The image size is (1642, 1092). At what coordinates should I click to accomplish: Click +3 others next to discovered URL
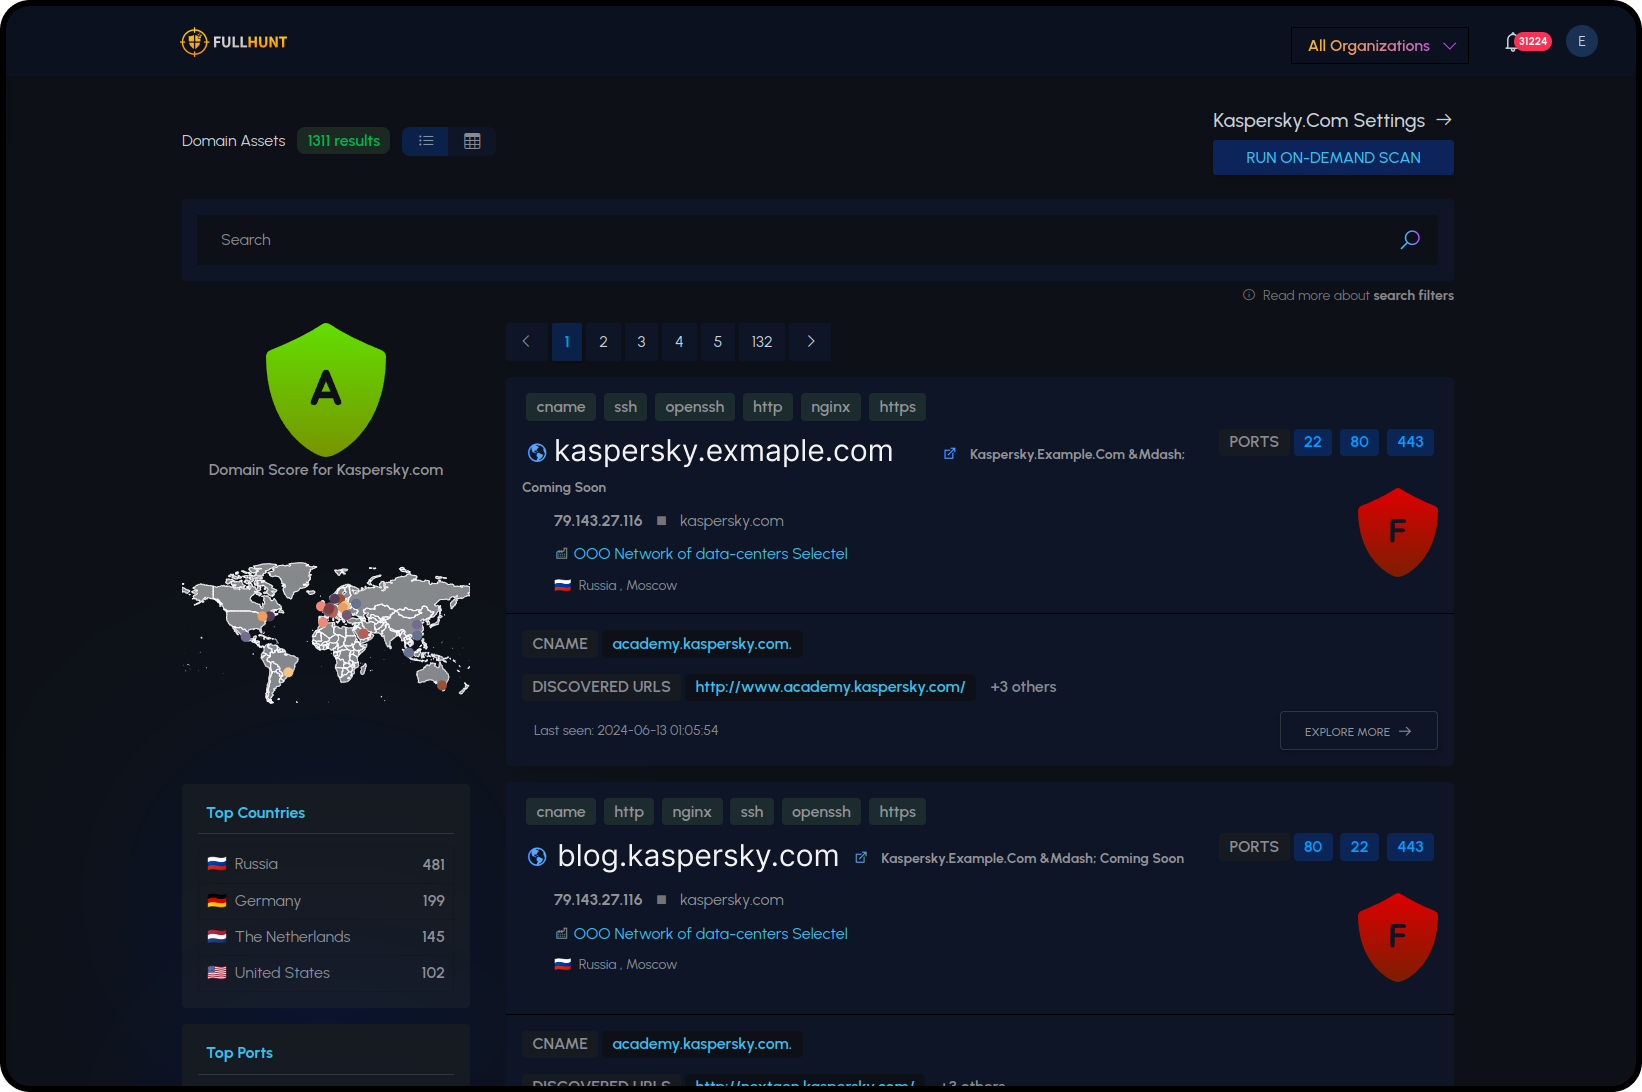(1023, 687)
